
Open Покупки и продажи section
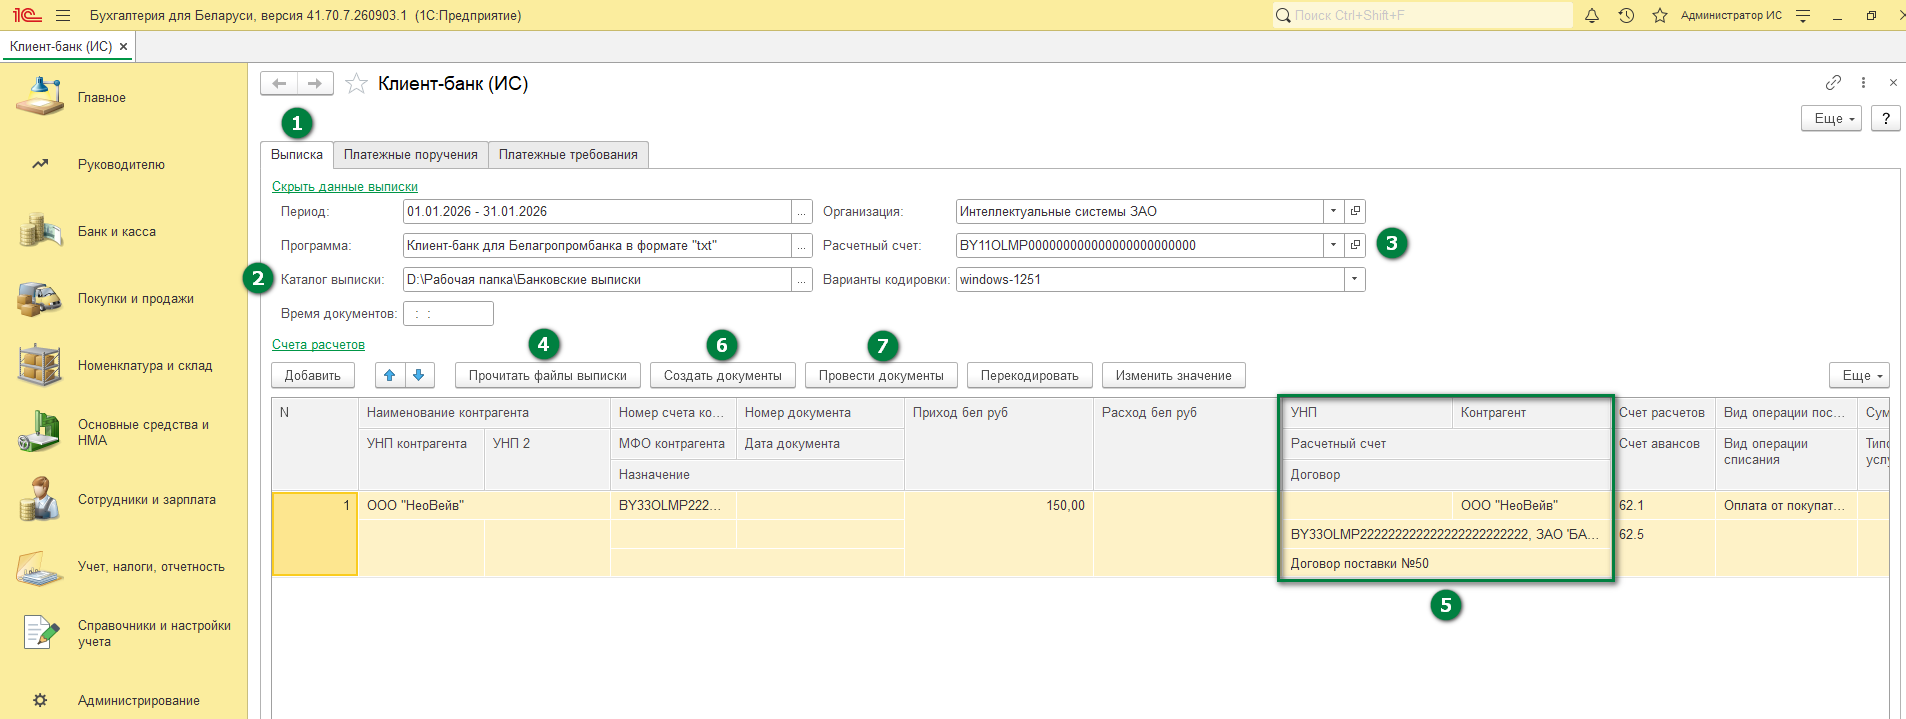(x=136, y=298)
